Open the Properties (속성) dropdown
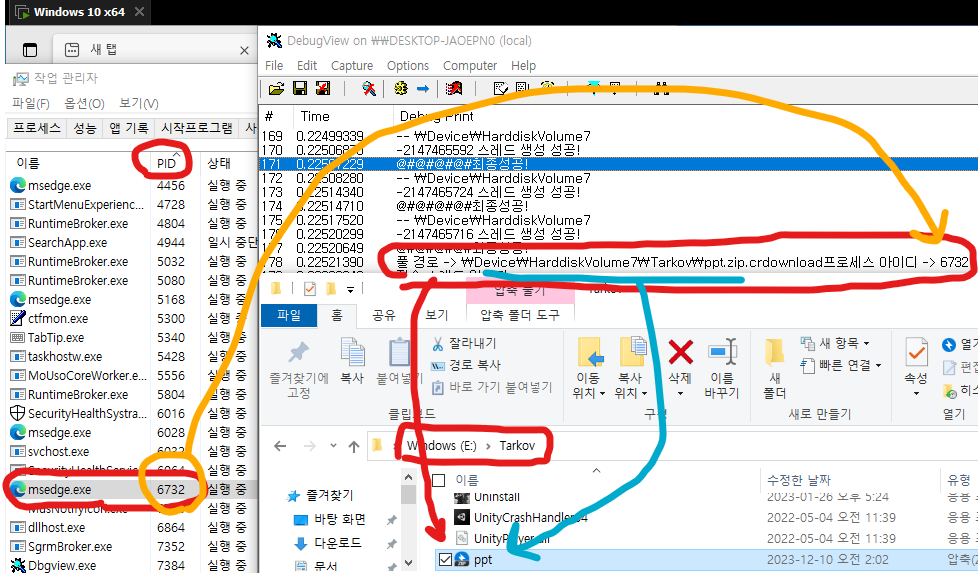The height and width of the screenshot is (573, 979). pos(916,393)
